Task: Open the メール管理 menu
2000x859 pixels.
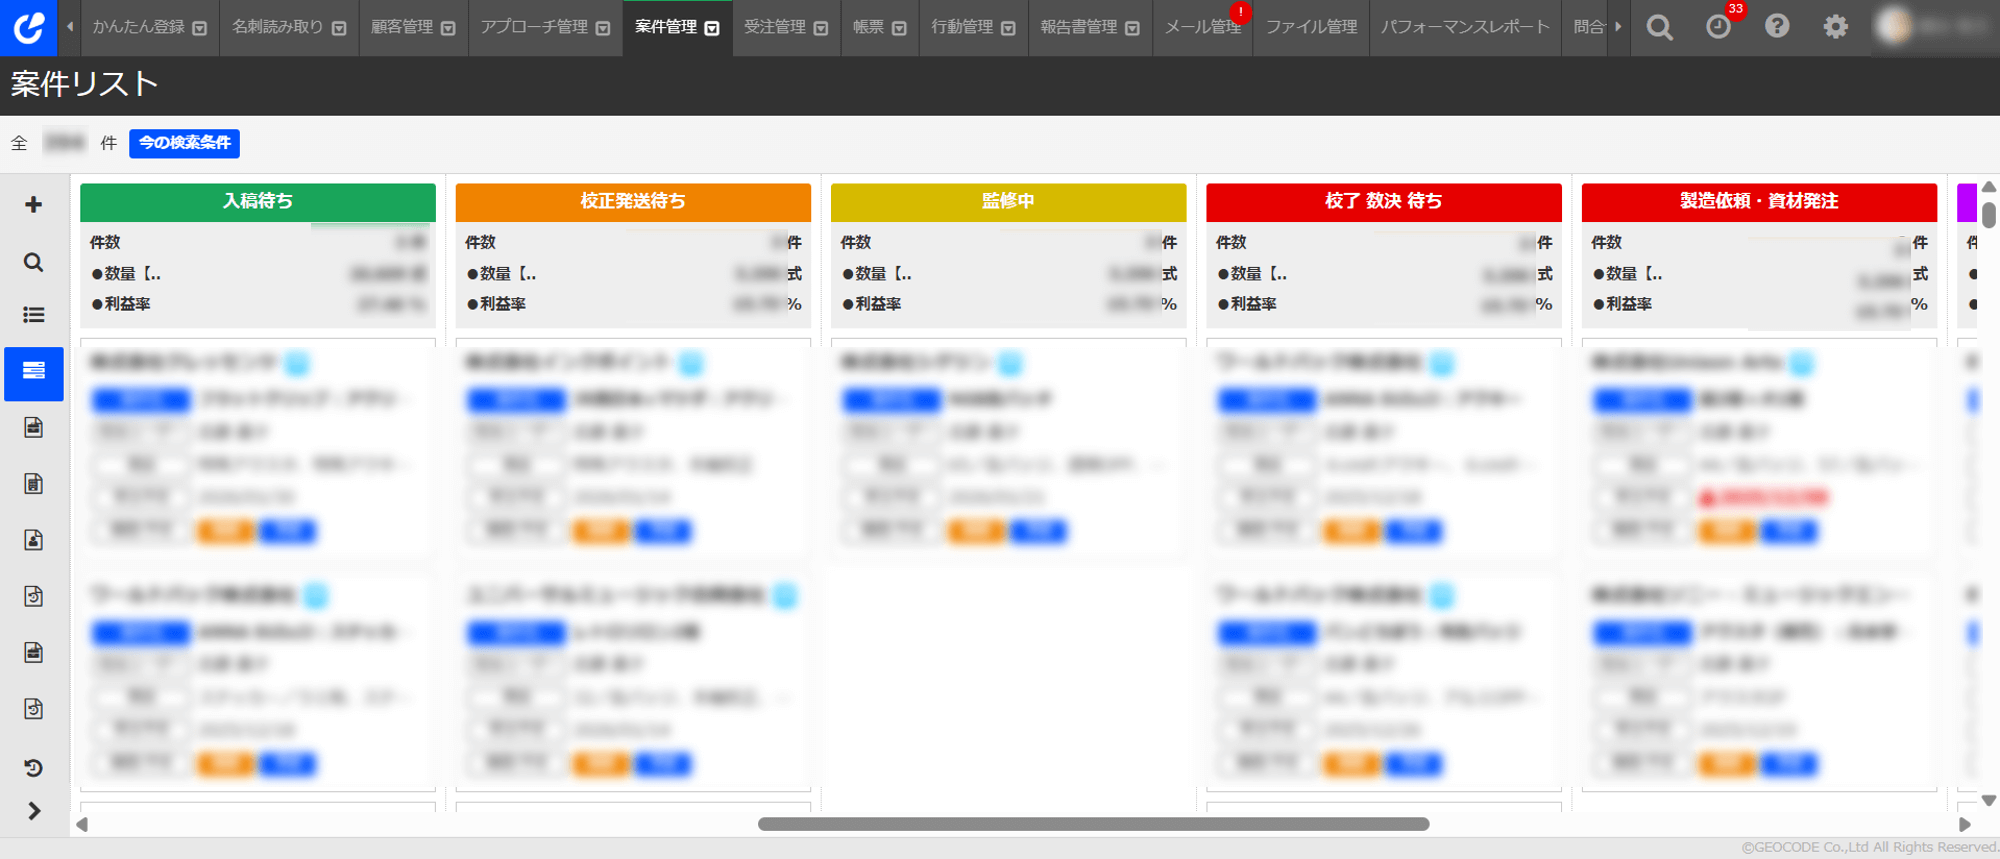Action: [1203, 27]
